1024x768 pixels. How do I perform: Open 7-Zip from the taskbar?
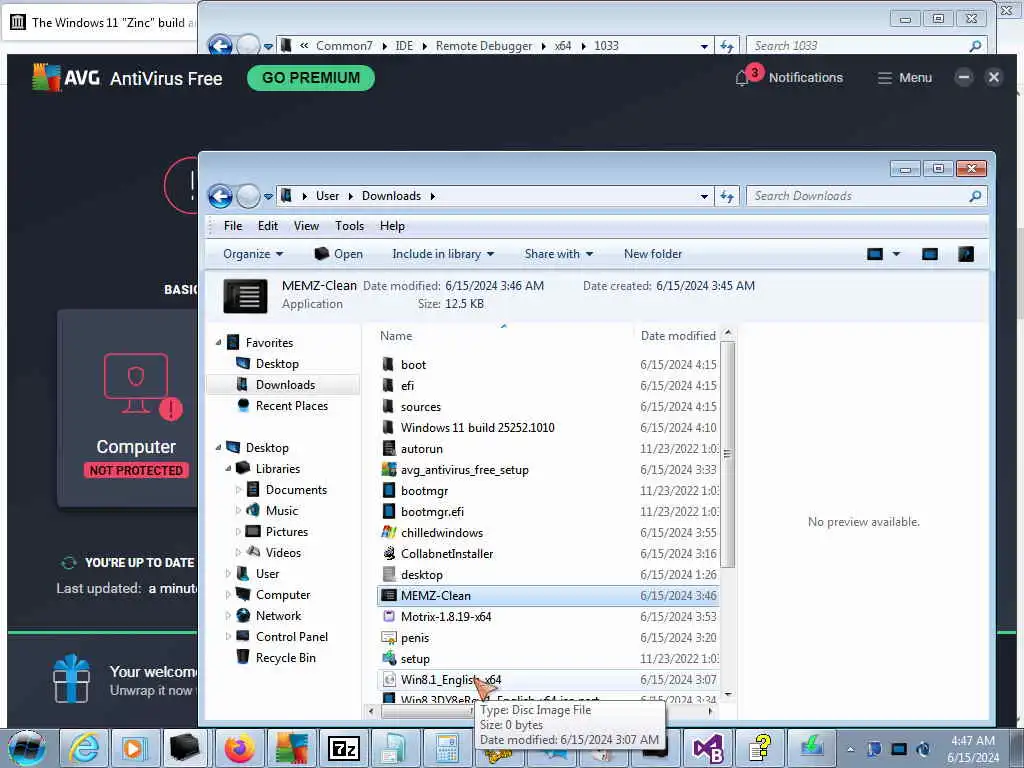(x=344, y=748)
